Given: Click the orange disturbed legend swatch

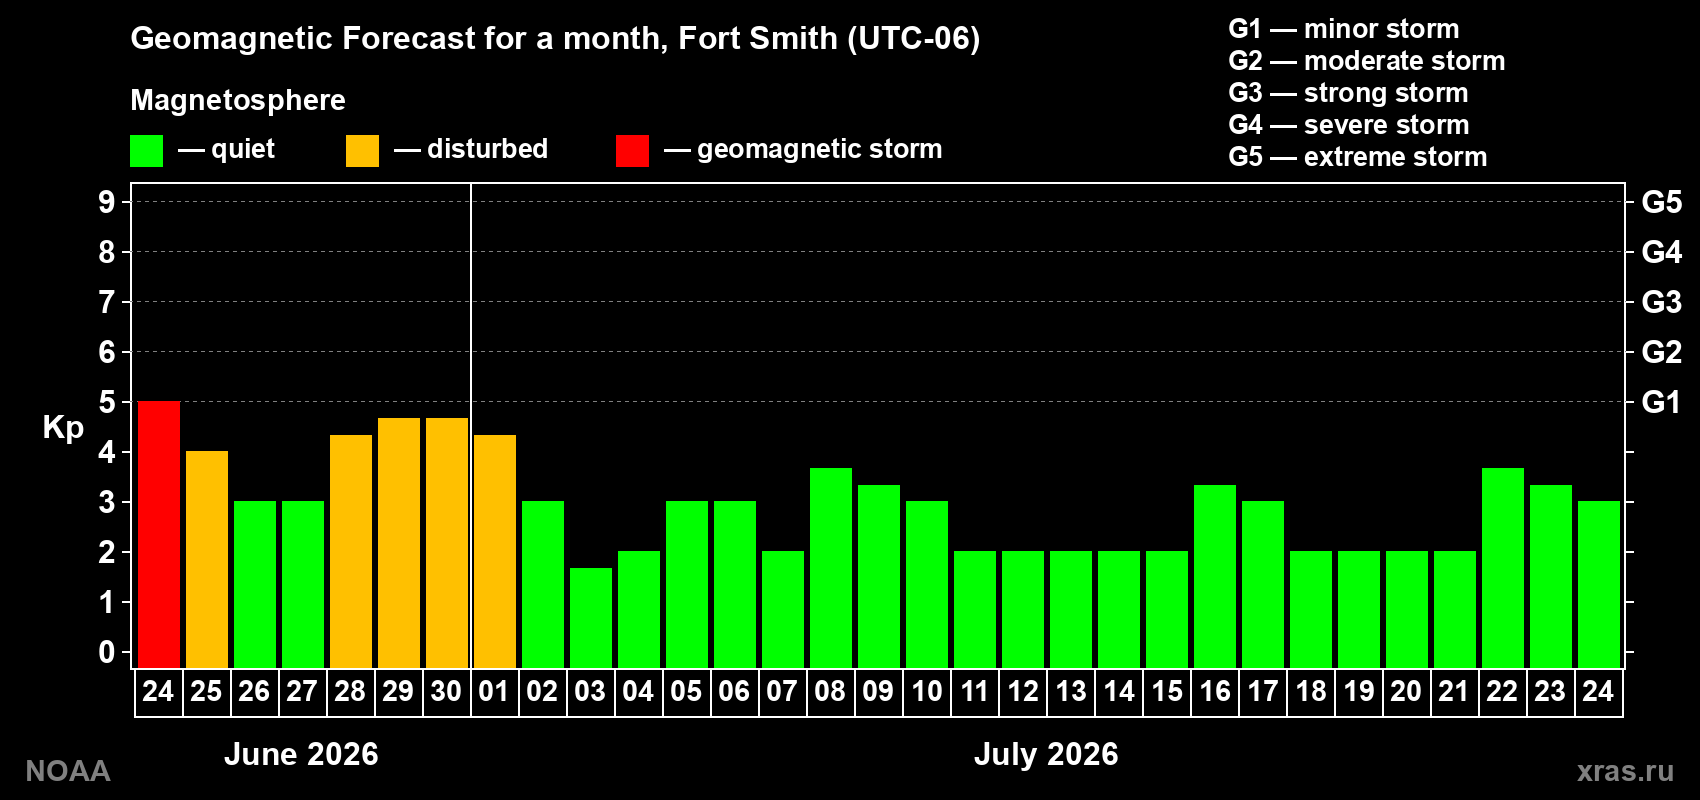Looking at the screenshot, I should [x=362, y=151].
